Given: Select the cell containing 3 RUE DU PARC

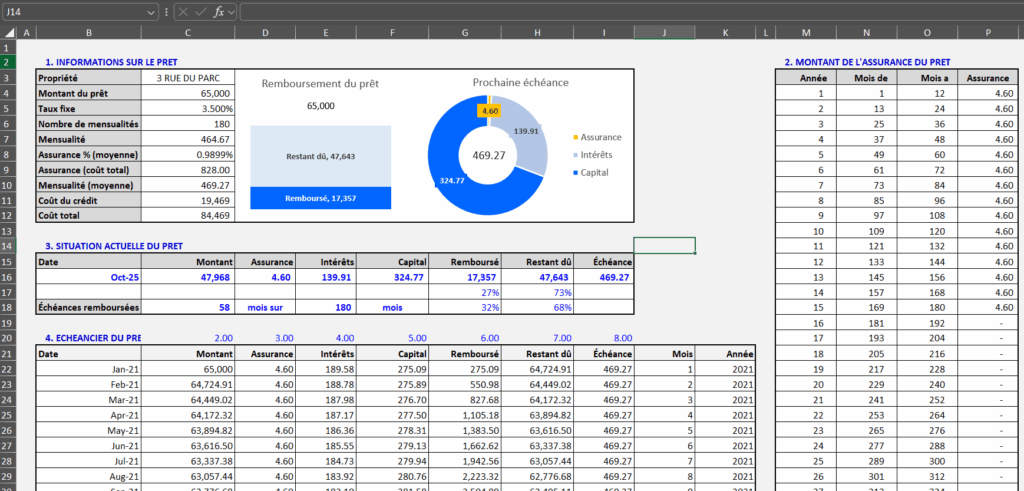Looking at the screenshot, I should point(188,77).
